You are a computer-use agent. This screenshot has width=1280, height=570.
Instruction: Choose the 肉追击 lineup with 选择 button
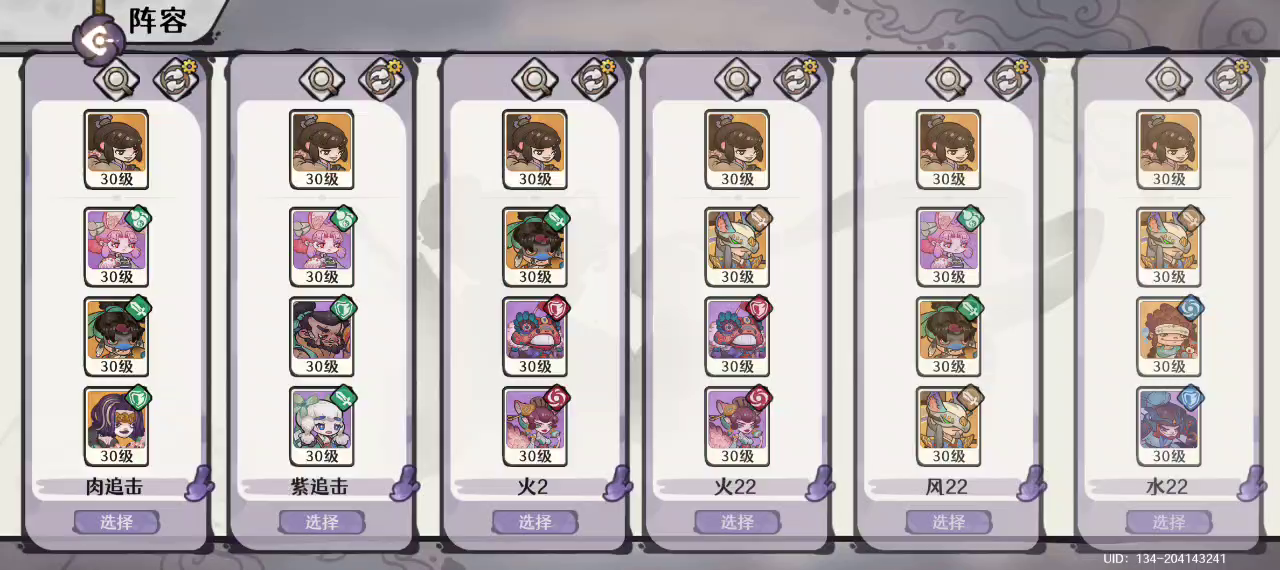point(116,522)
